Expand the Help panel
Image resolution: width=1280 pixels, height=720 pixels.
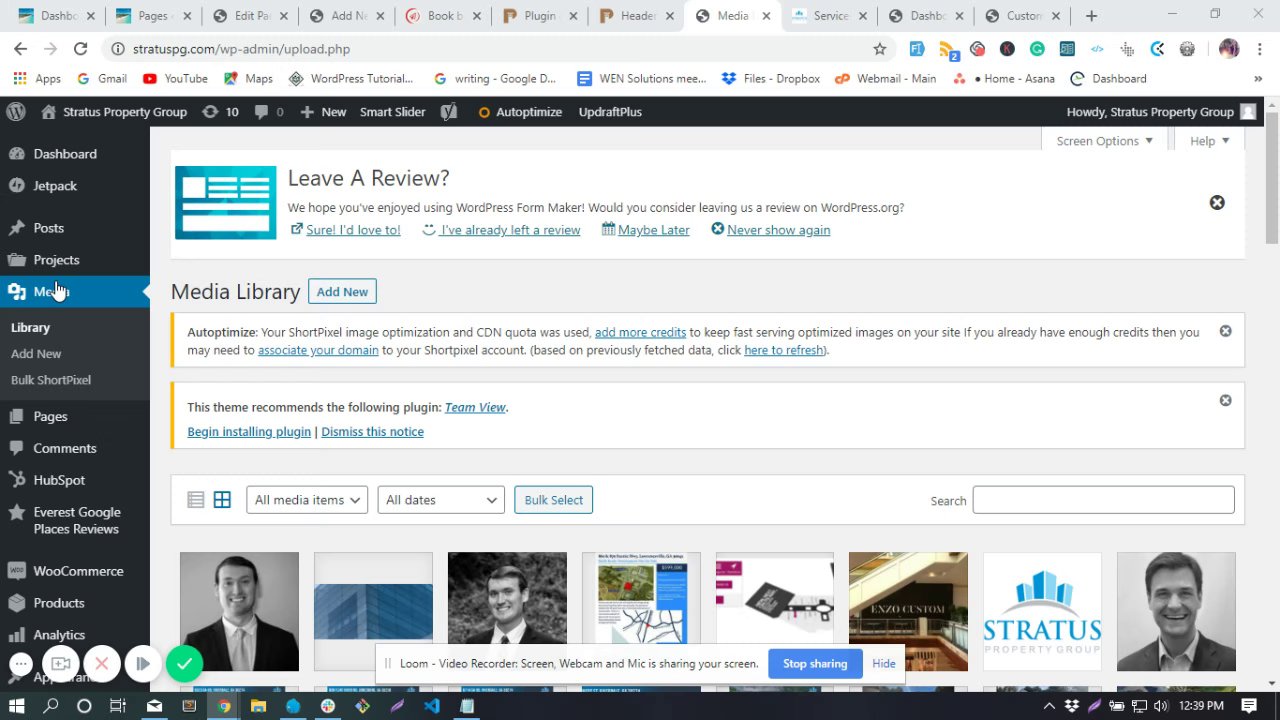coord(1209,141)
